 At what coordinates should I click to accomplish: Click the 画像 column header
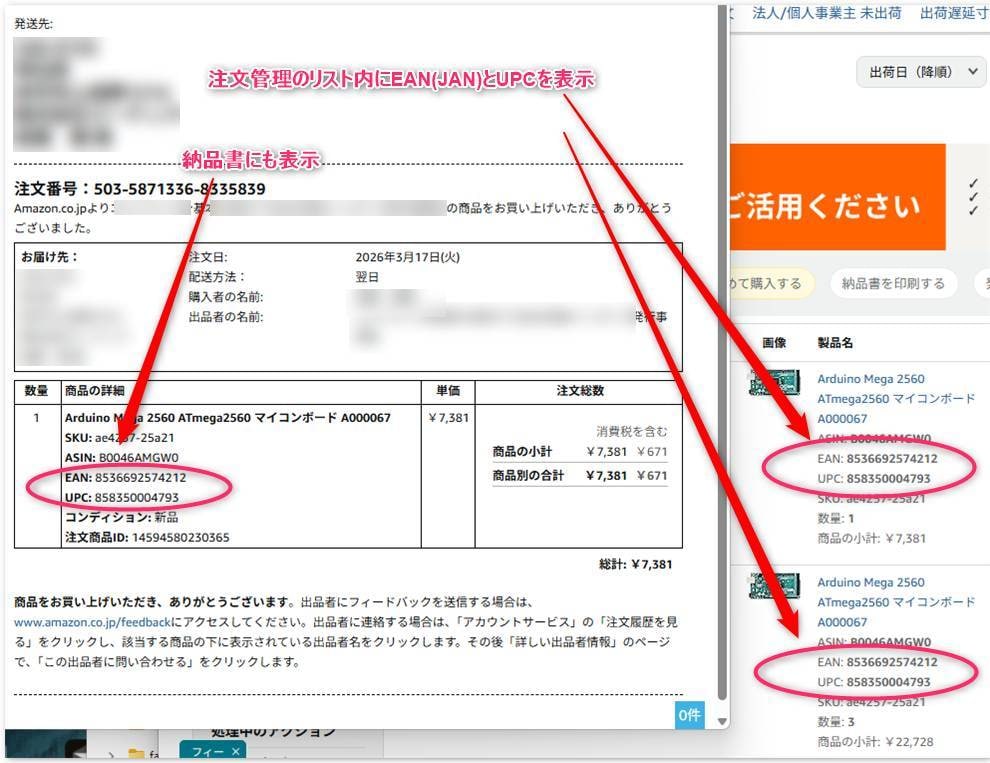(774, 343)
